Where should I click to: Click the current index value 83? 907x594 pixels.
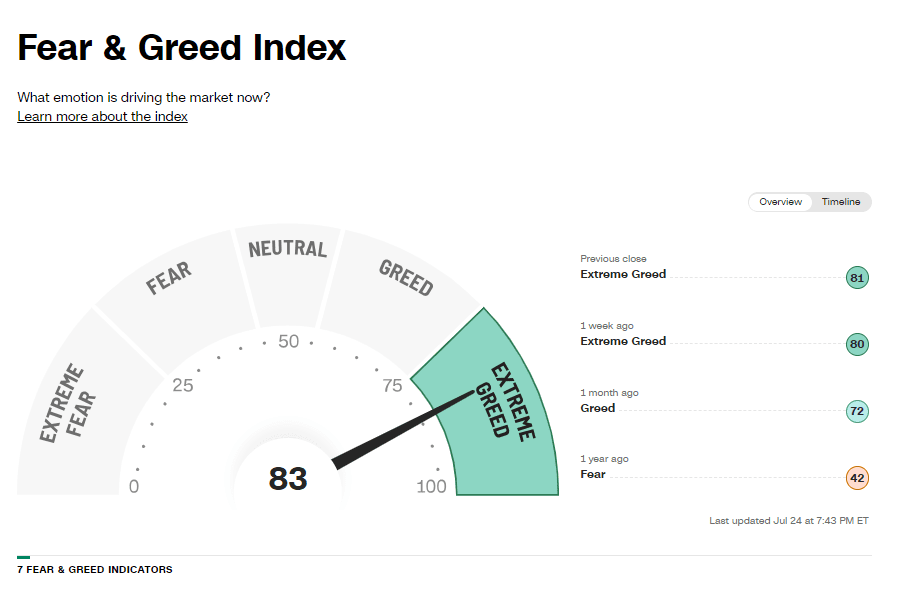pyautogui.click(x=288, y=479)
